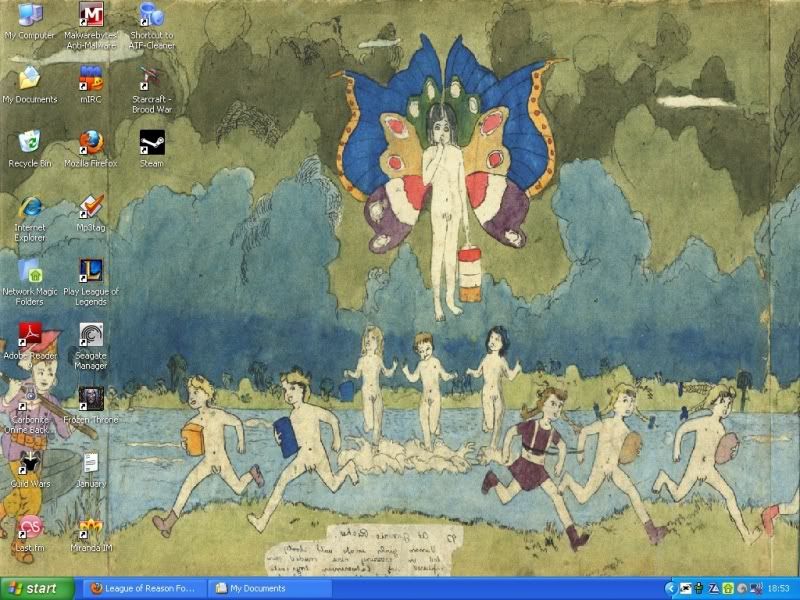Select the Guild Wars desktop shortcut
Viewport: 800px width, 600px height.
[30, 469]
